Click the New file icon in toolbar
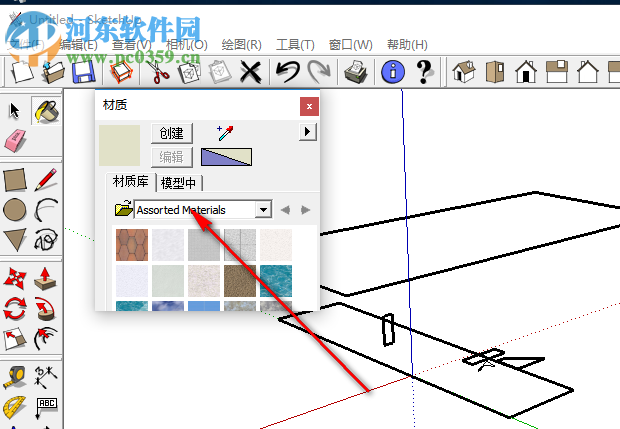620x429 pixels. [21, 72]
